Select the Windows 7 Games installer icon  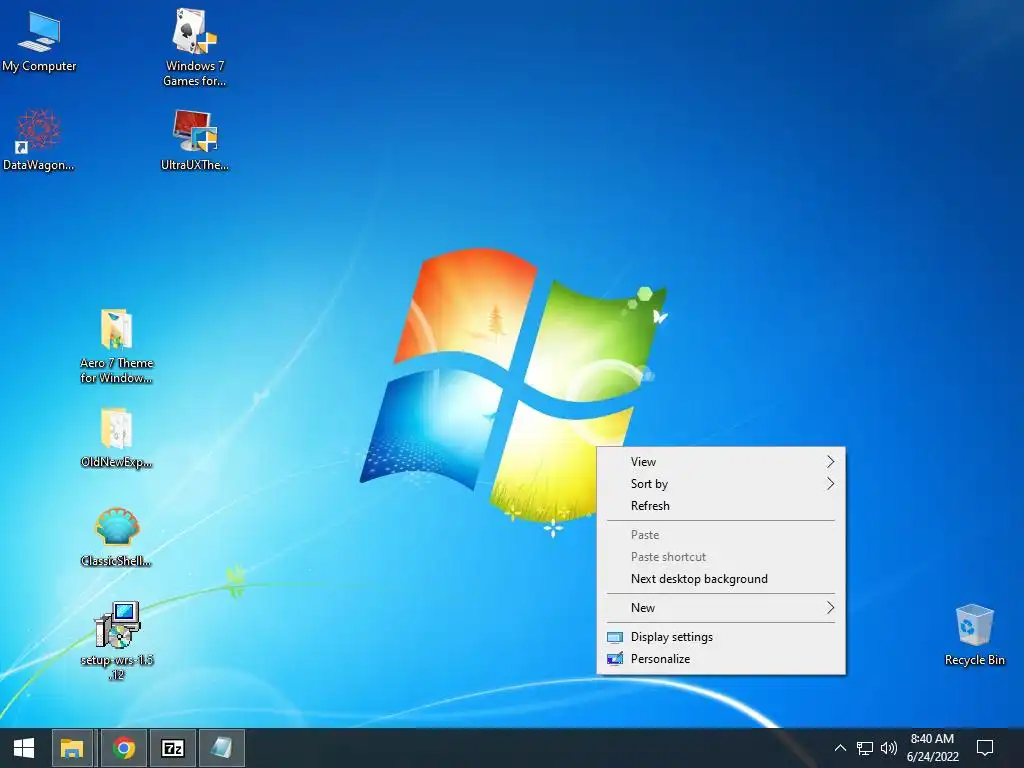[195, 47]
